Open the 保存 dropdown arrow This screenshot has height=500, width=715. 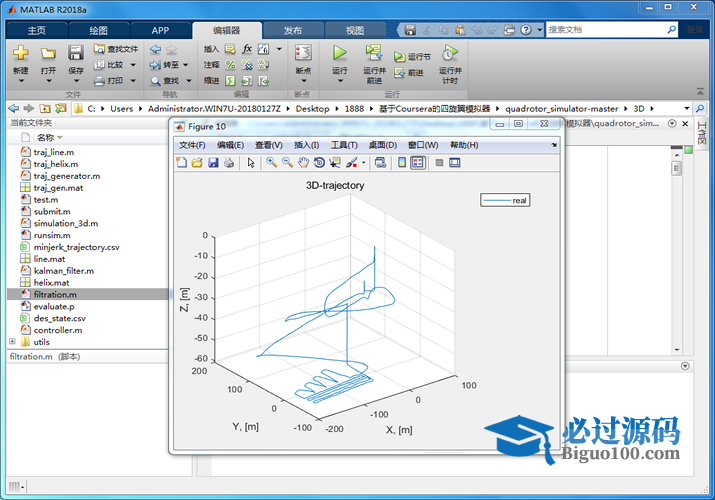(x=76, y=81)
